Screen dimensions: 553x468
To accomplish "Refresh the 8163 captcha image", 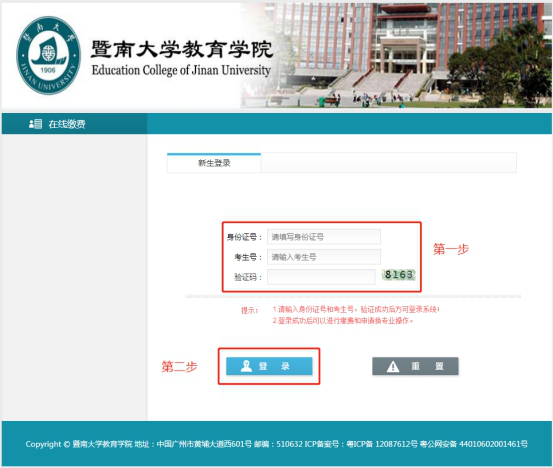I will [x=399, y=274].
